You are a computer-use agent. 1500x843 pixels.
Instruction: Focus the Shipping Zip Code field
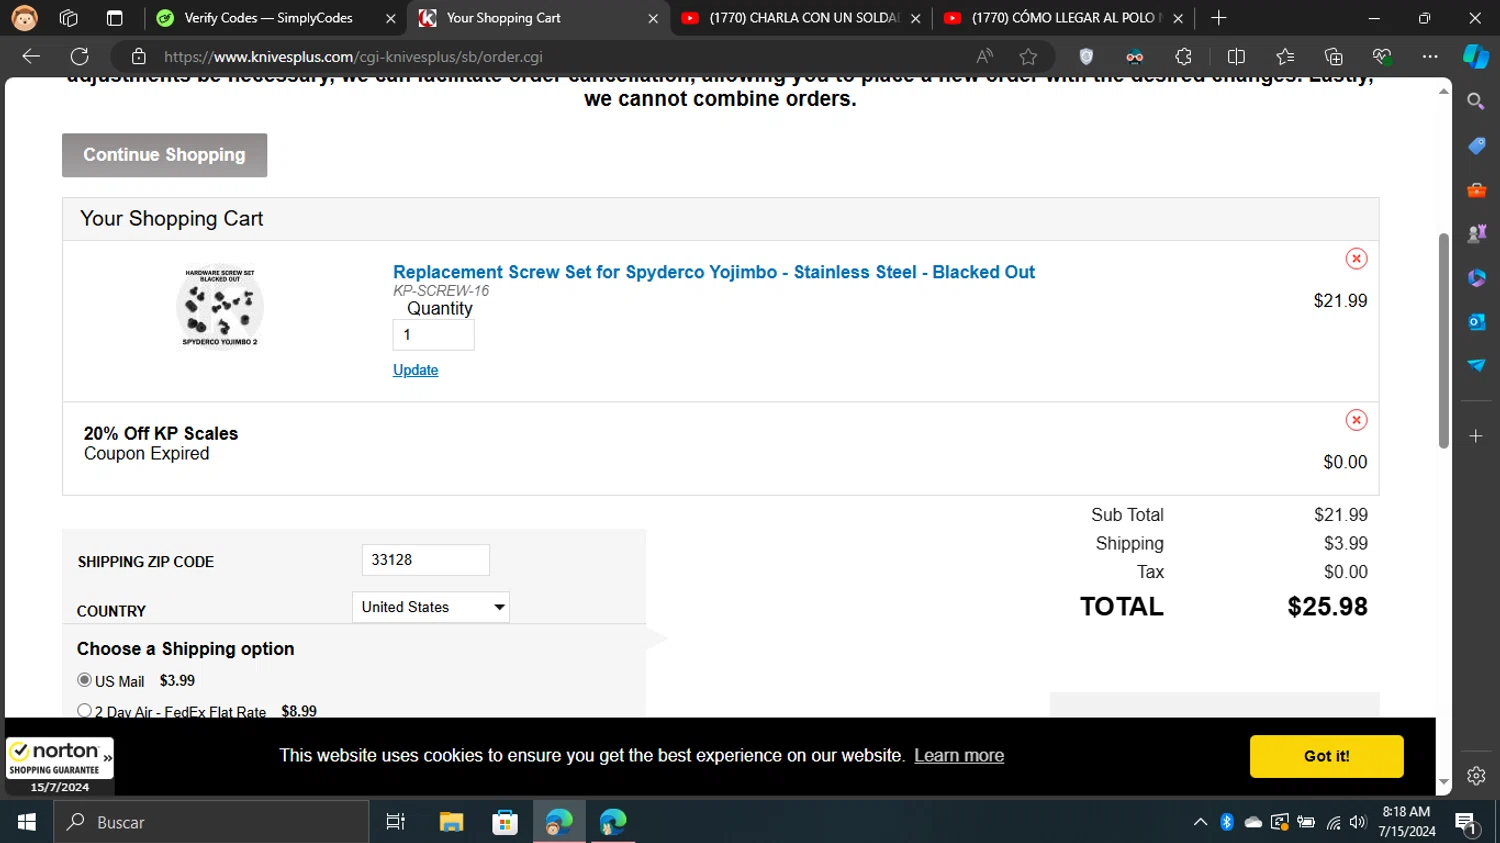tap(426, 560)
